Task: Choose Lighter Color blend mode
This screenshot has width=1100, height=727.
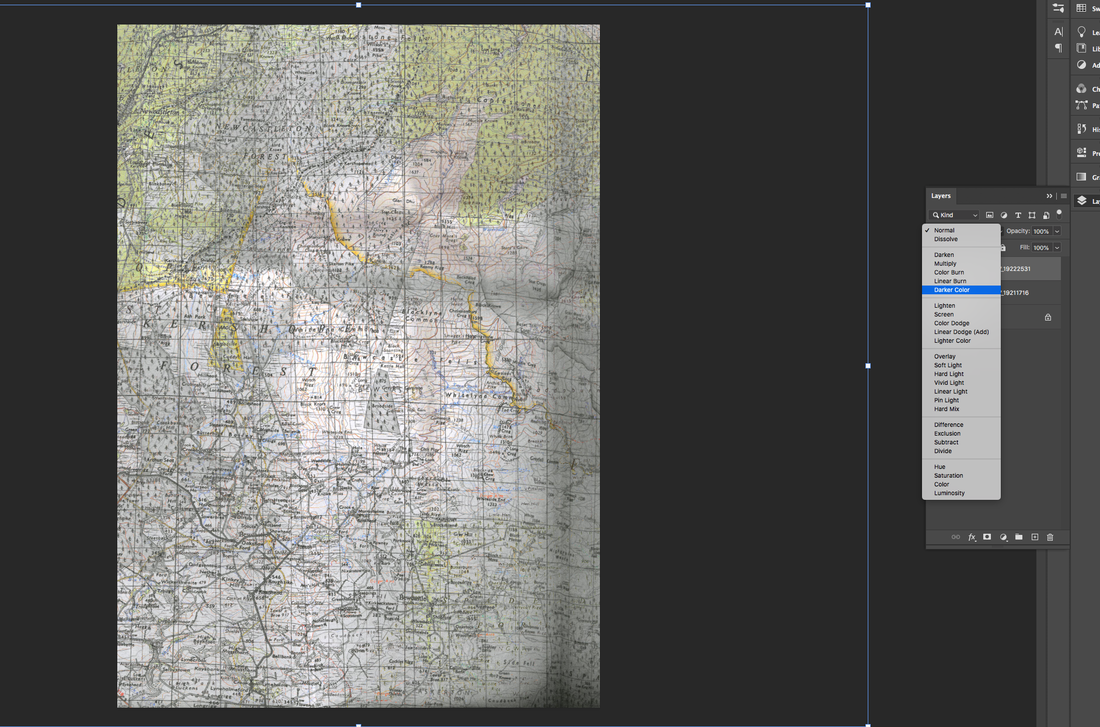Action: tap(961, 340)
